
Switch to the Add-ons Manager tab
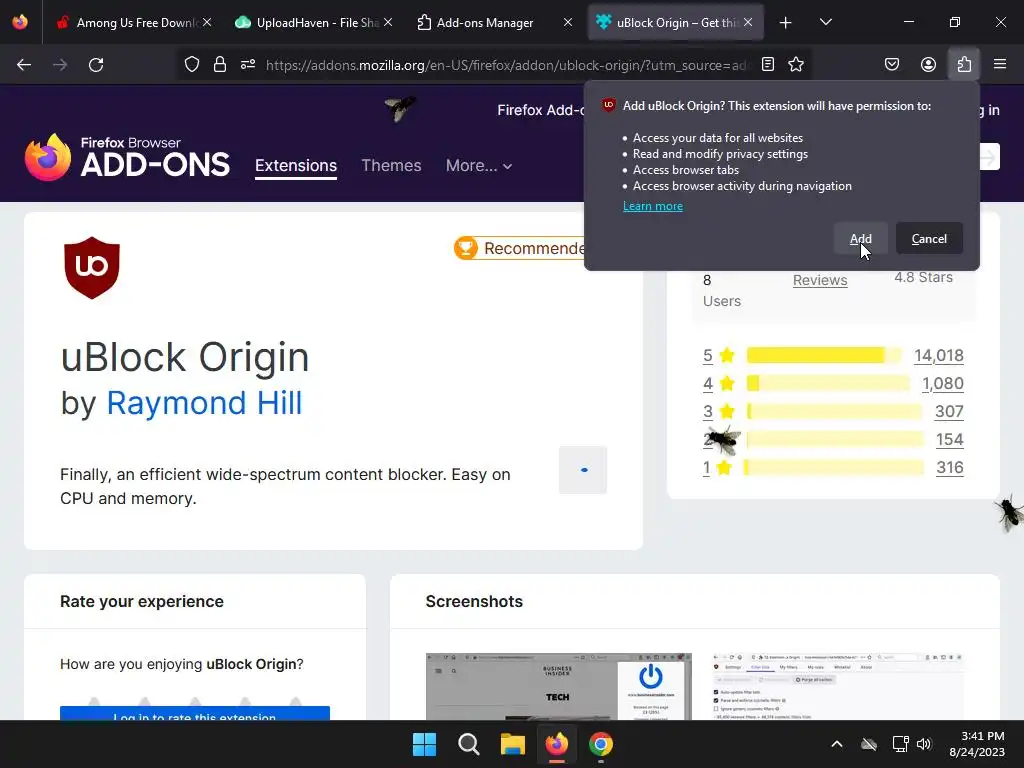494,22
